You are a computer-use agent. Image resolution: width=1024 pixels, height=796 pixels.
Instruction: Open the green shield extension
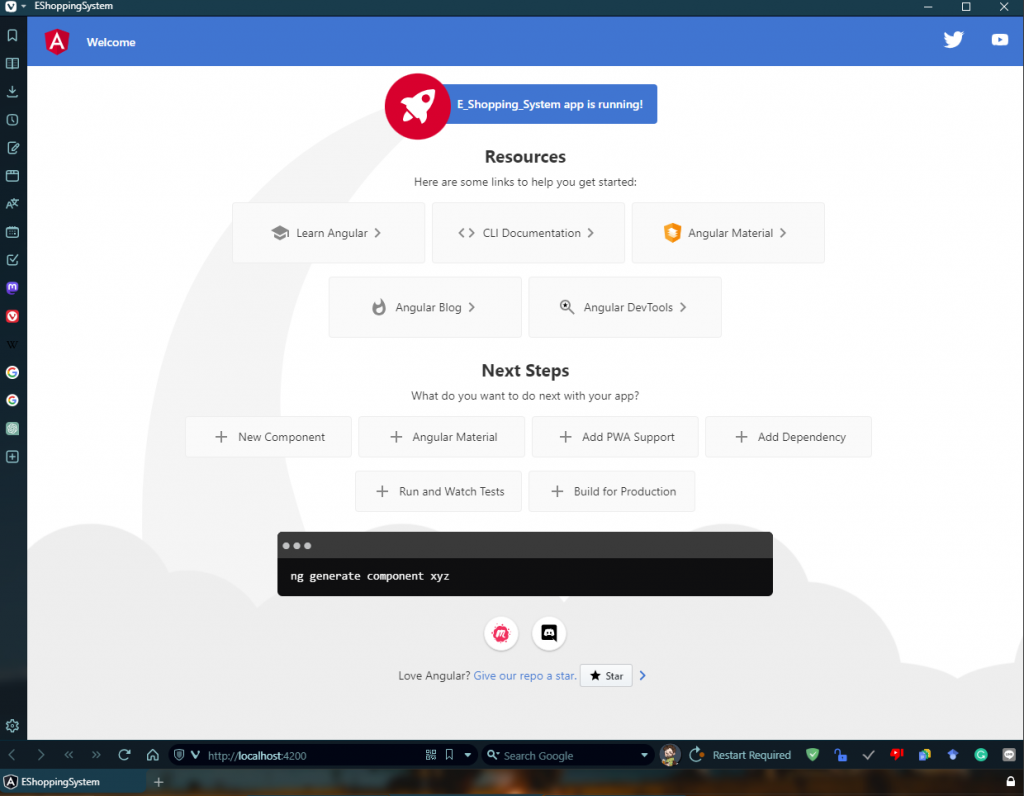tap(812, 755)
